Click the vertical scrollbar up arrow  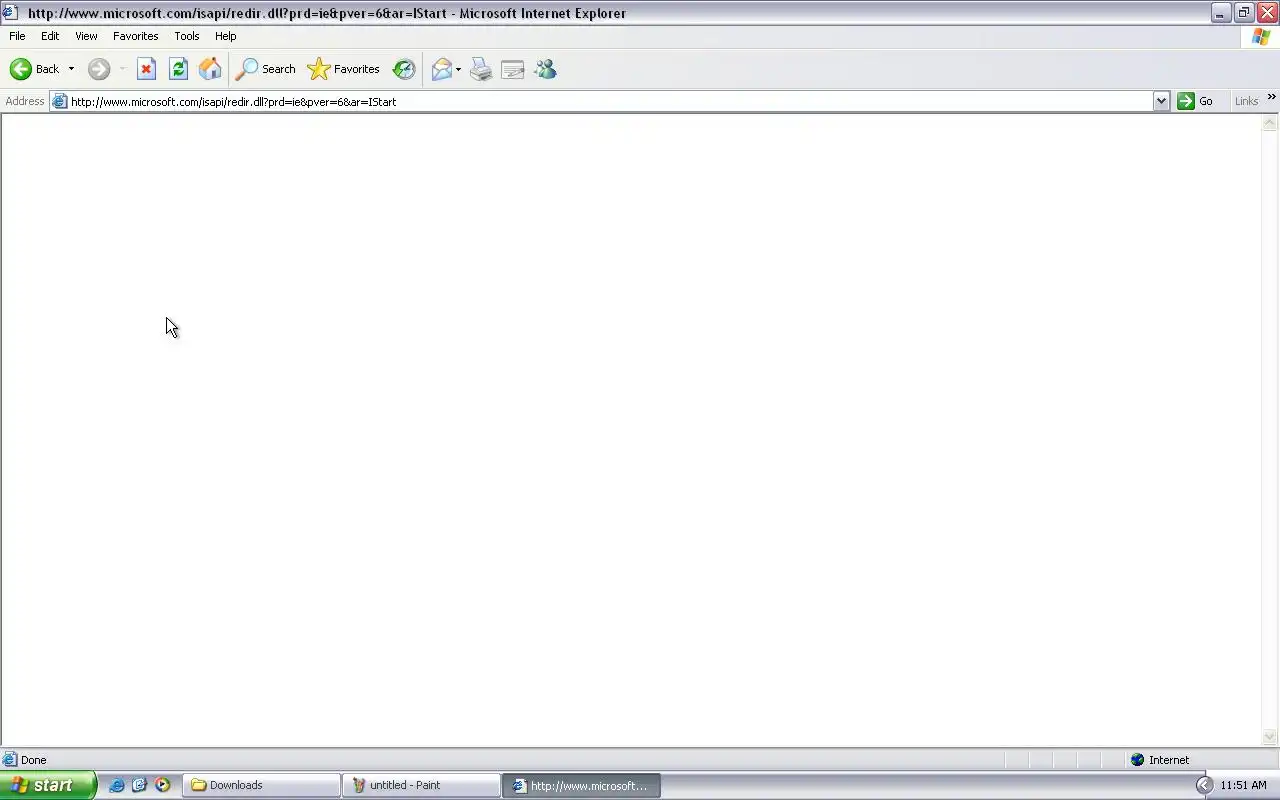coord(1270,123)
